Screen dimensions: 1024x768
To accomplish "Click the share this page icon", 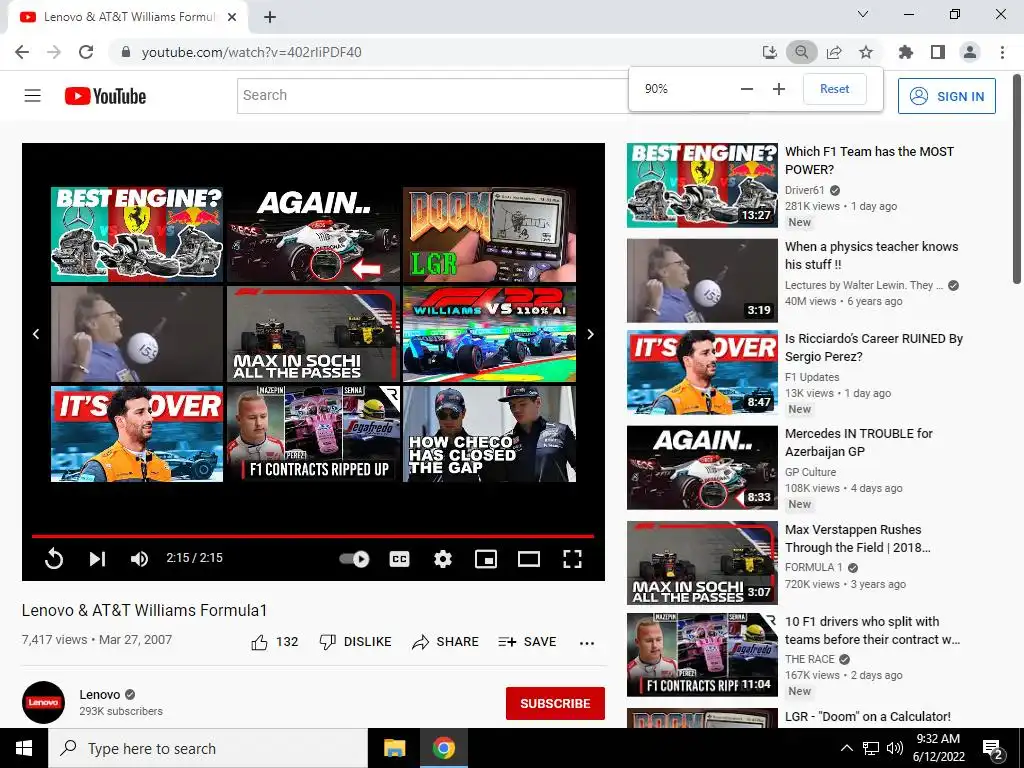I will click(834, 52).
